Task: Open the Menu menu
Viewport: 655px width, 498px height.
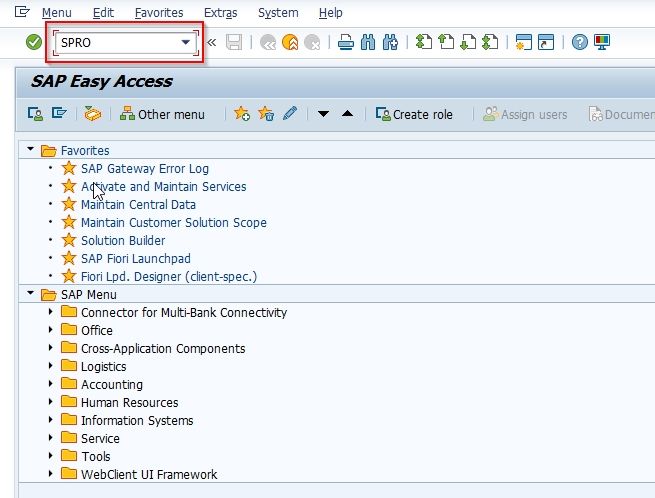Action: click(x=56, y=13)
